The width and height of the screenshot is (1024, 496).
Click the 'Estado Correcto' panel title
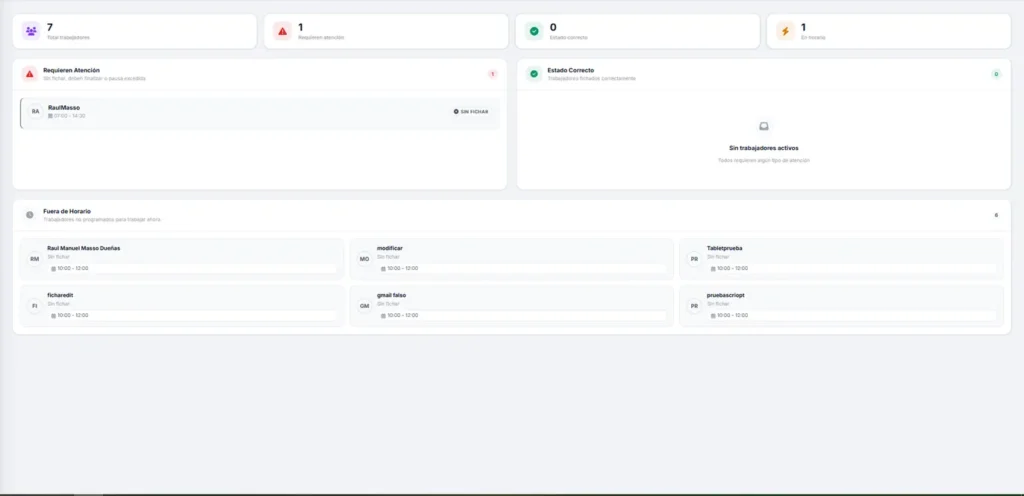(x=571, y=70)
